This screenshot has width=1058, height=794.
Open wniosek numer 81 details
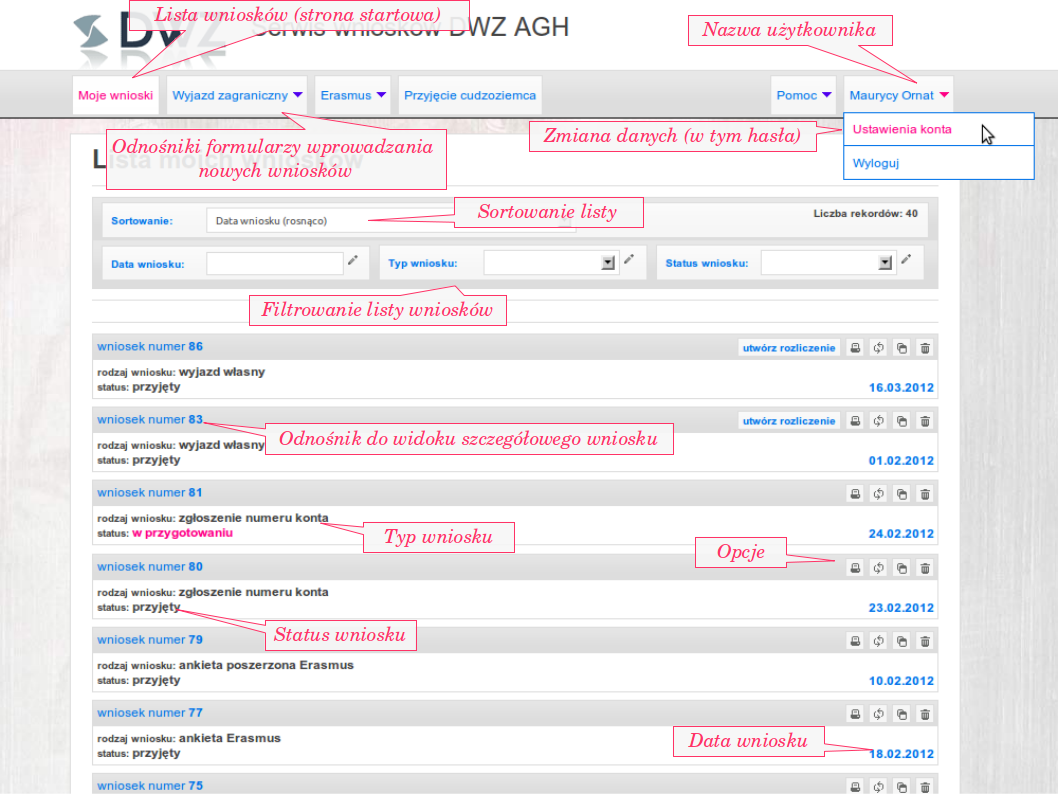(150, 492)
